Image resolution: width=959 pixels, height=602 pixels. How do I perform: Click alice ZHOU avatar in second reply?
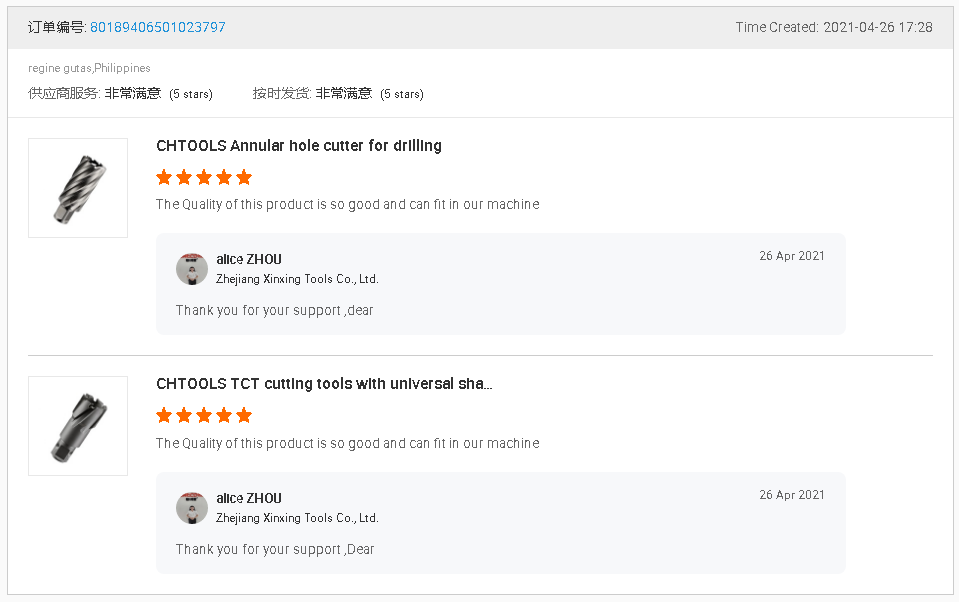click(192, 508)
